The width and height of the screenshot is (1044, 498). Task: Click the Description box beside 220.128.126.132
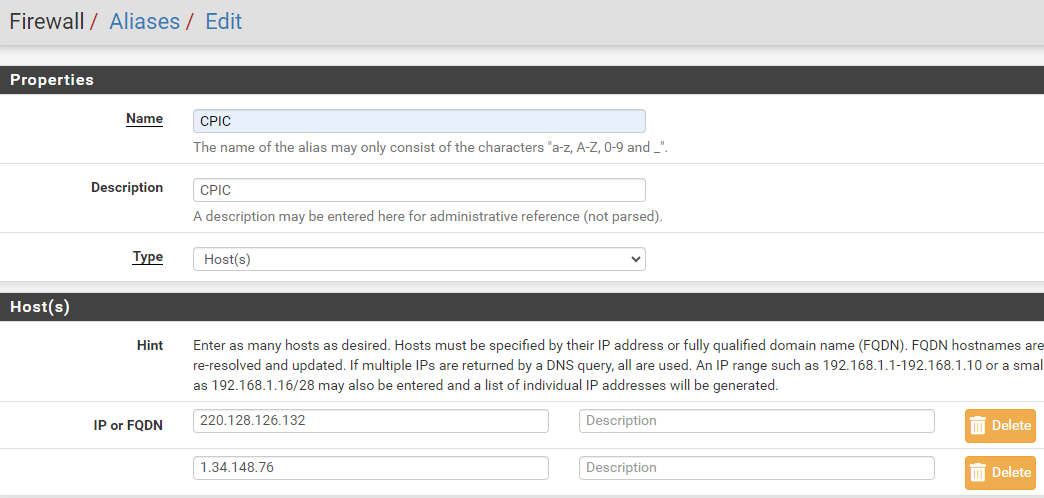pyautogui.click(x=756, y=421)
